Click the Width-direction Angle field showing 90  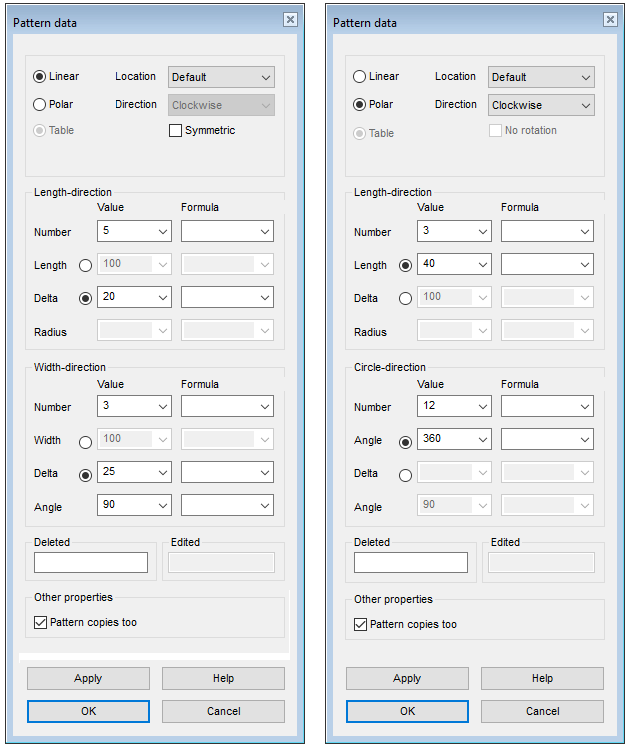125,506
